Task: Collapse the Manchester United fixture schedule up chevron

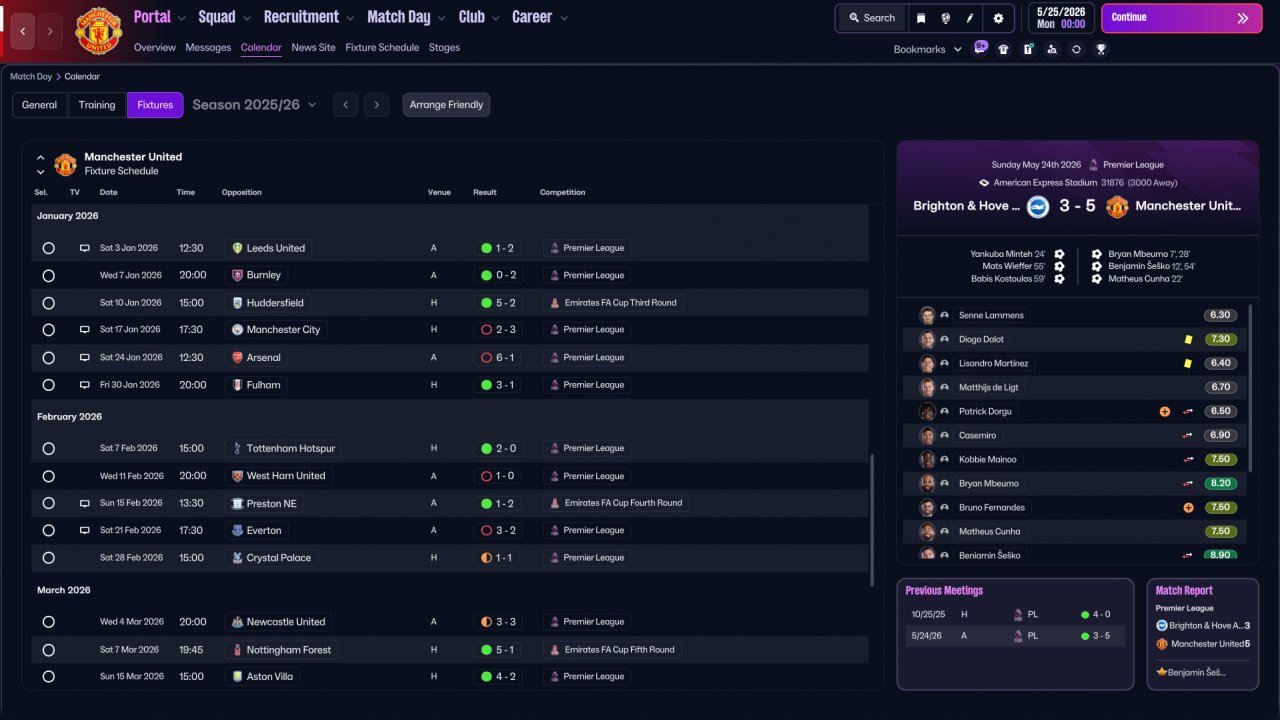Action: coord(41,157)
